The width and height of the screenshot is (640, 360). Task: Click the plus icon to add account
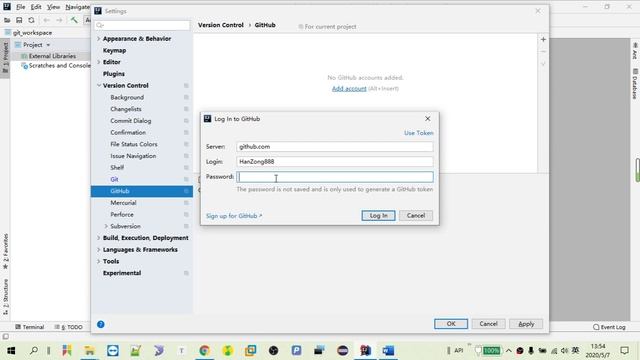(x=543, y=40)
